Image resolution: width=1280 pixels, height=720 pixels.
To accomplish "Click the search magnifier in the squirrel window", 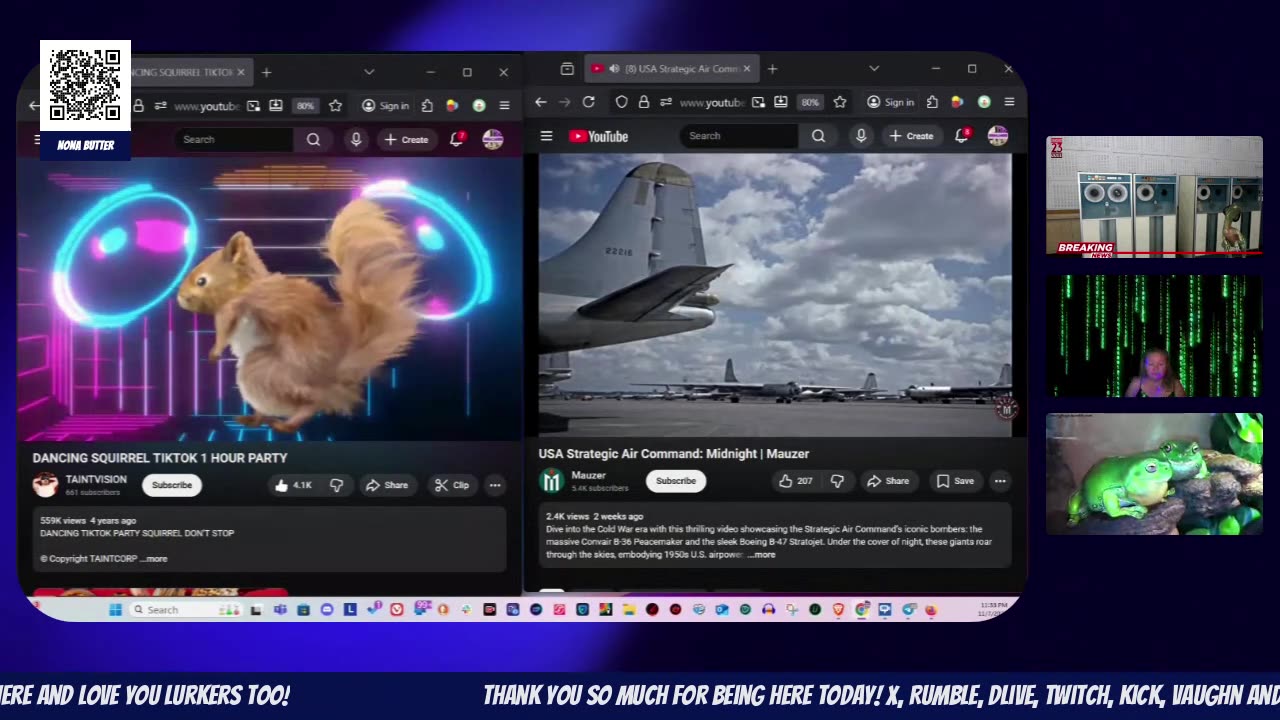I will 313,140.
